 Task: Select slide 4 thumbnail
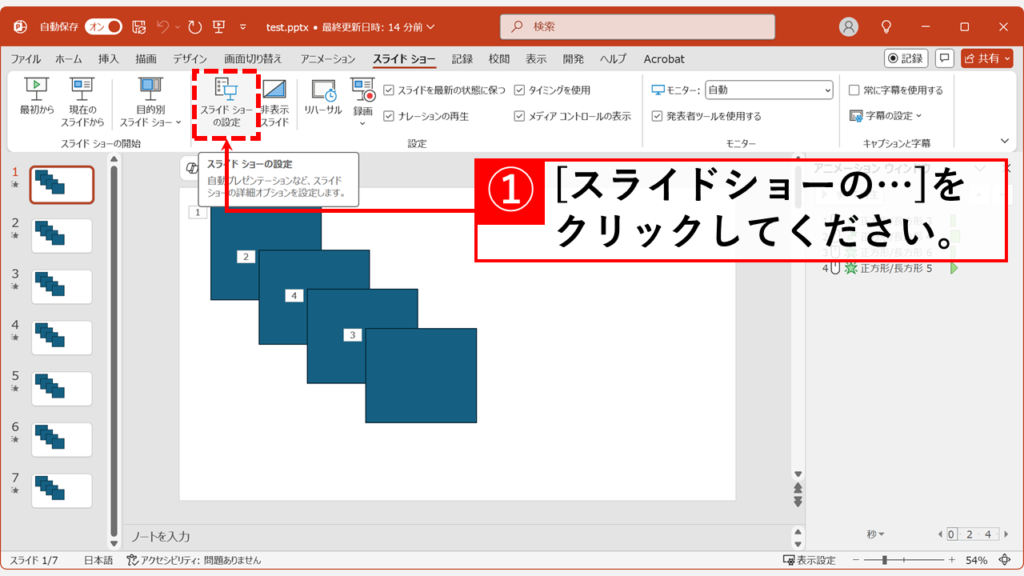pos(62,338)
